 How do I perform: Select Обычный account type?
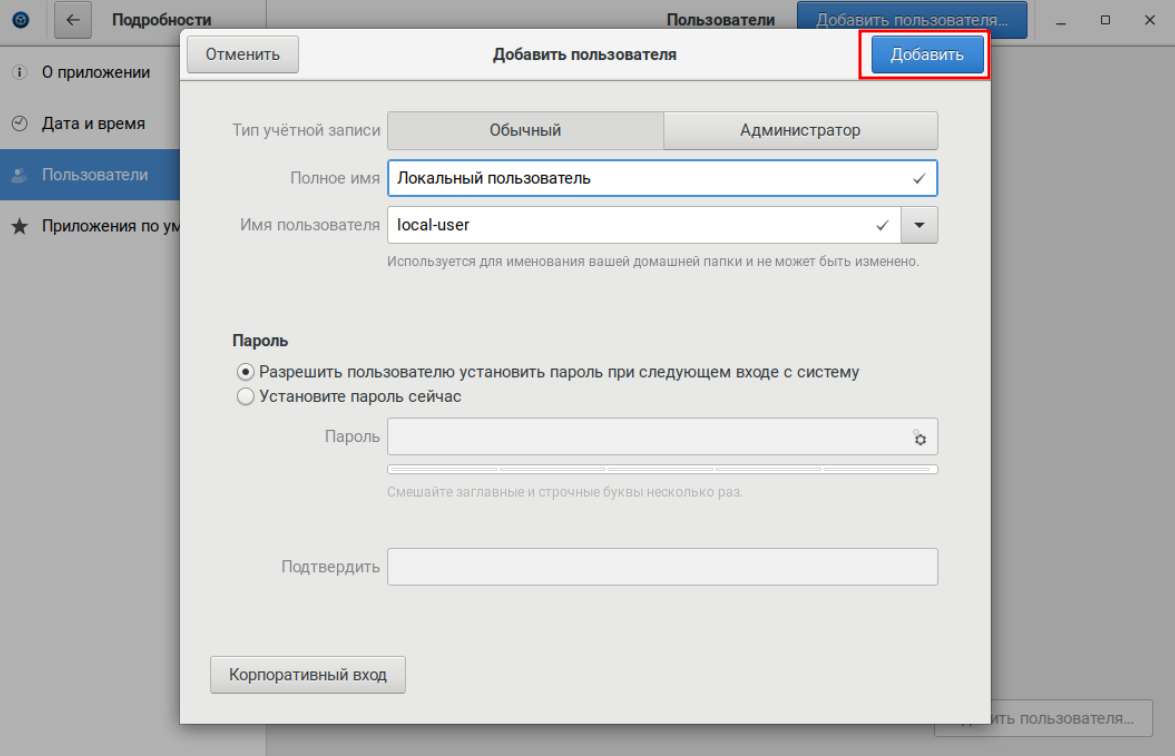pyautogui.click(x=525, y=130)
